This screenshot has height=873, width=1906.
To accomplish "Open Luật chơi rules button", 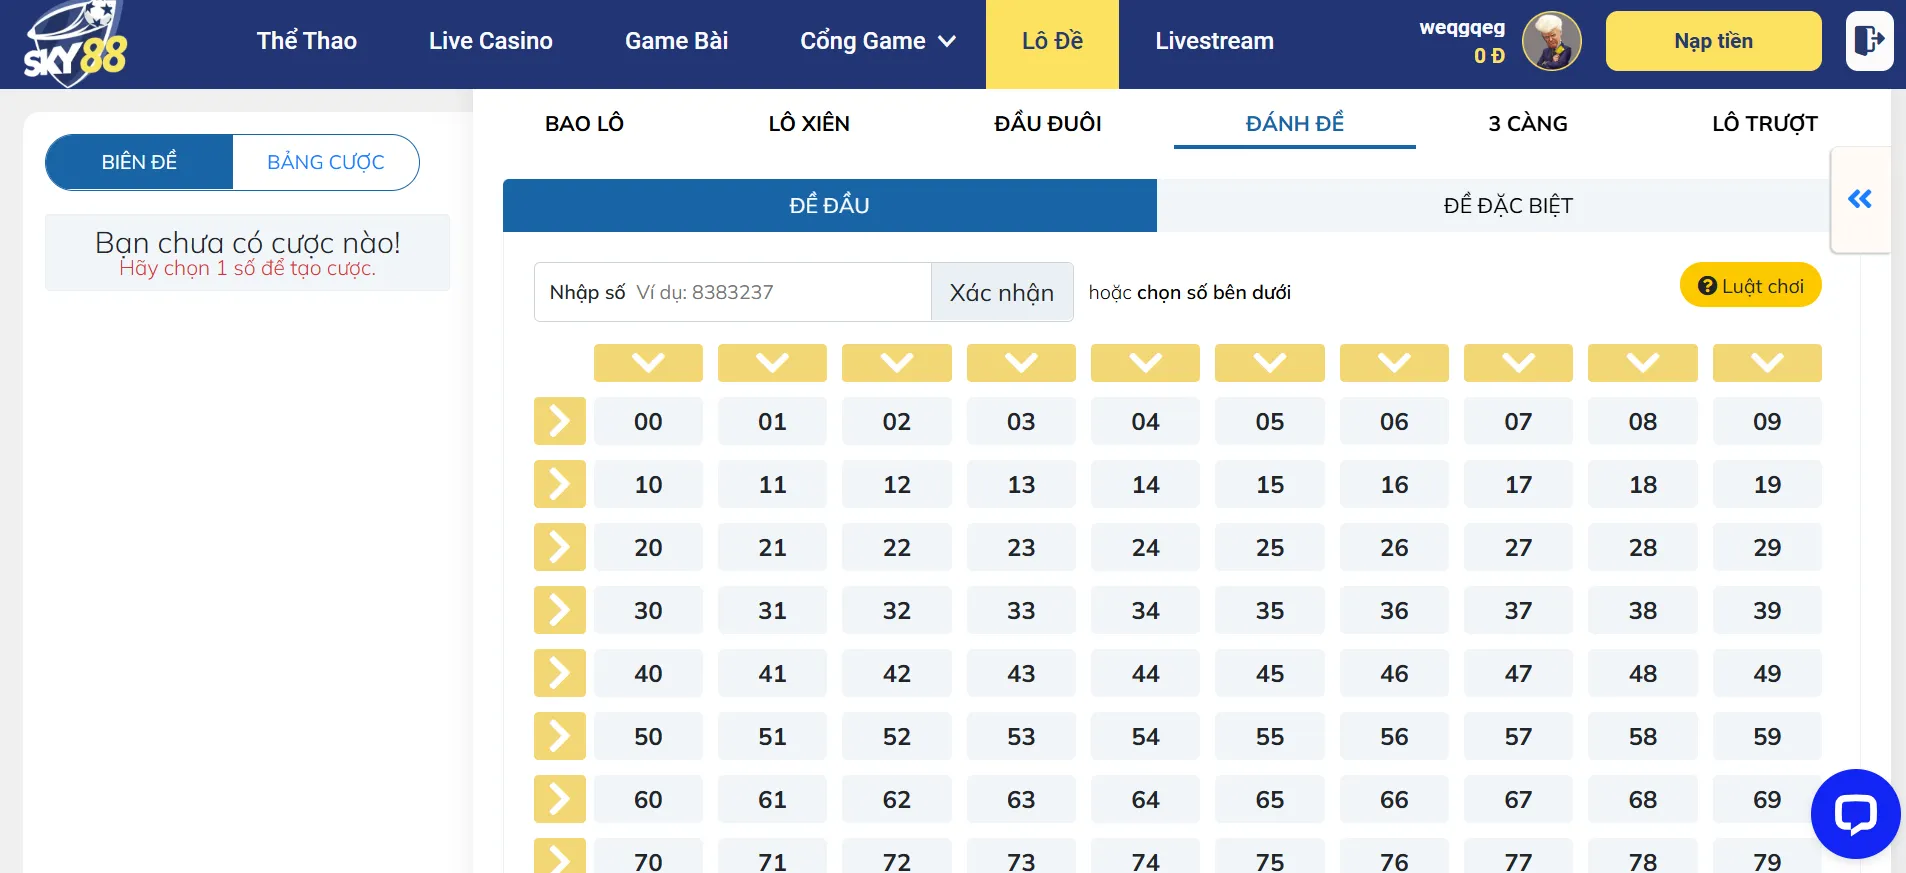I will tap(1750, 286).
